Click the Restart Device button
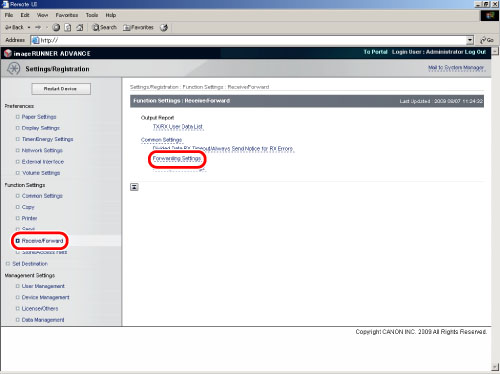The image size is (500, 374). click(61, 89)
